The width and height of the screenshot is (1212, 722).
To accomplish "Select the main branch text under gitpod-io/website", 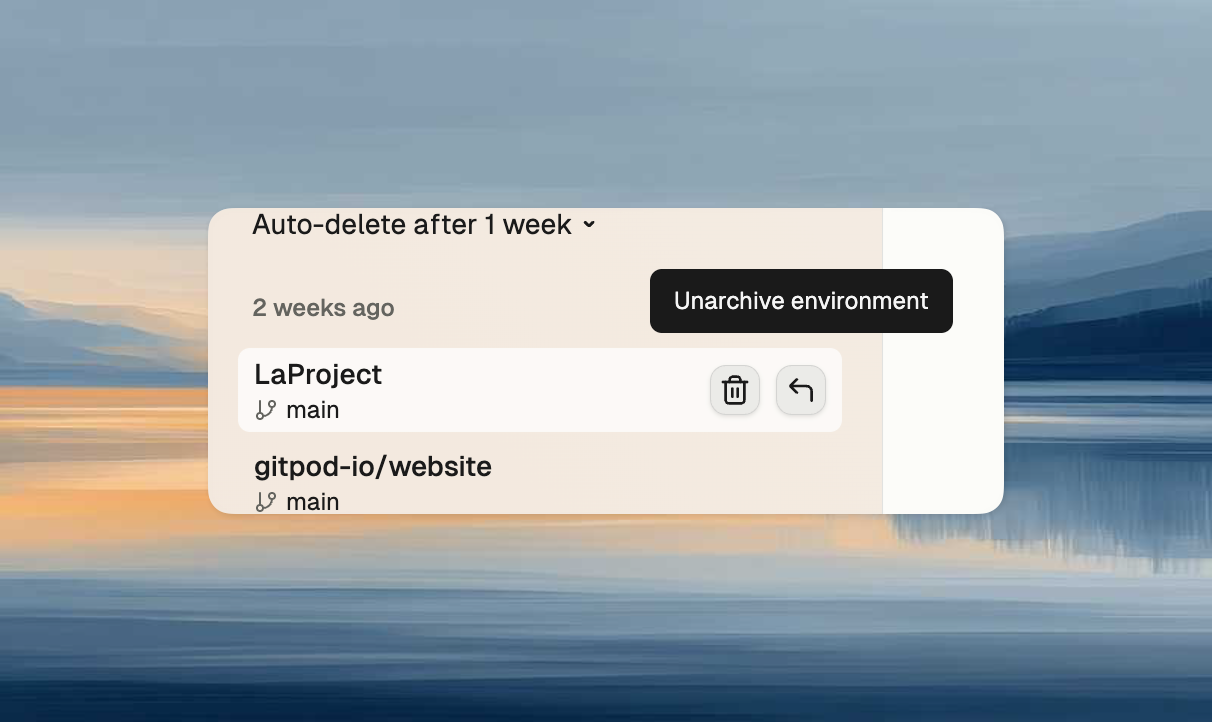I will pos(313,501).
